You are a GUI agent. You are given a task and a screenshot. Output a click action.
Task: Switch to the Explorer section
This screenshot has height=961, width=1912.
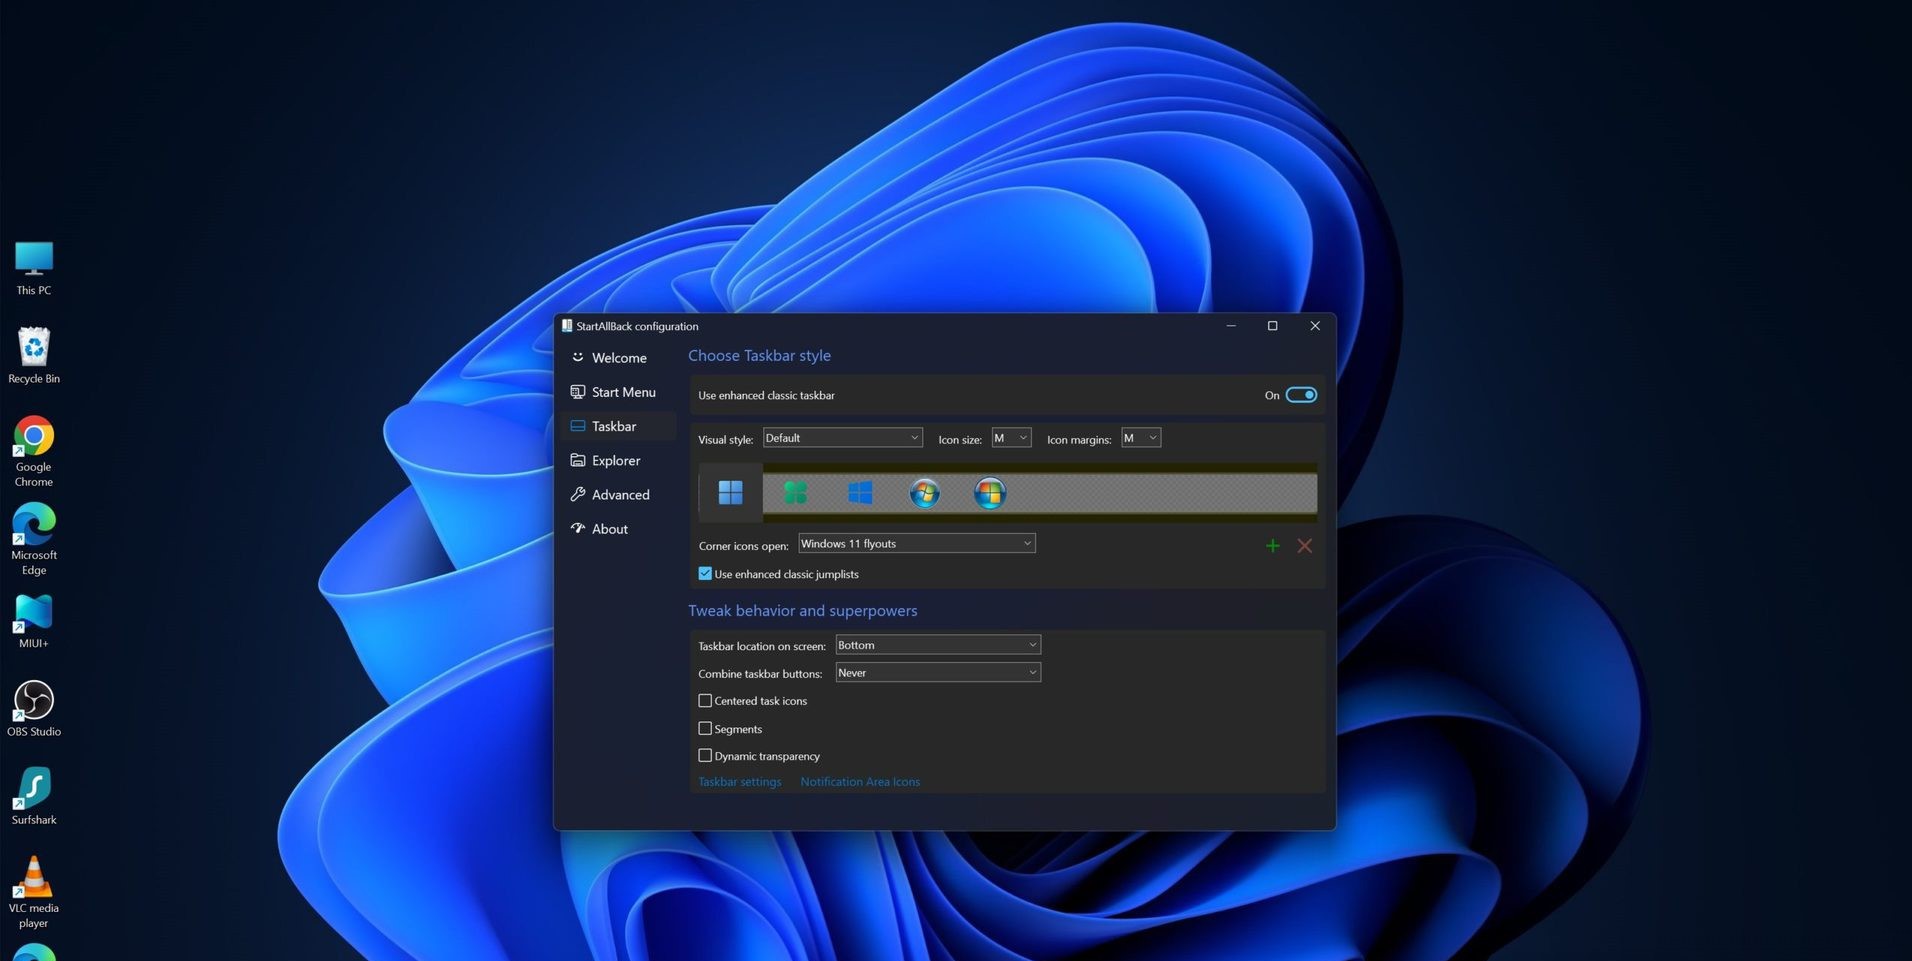point(615,460)
